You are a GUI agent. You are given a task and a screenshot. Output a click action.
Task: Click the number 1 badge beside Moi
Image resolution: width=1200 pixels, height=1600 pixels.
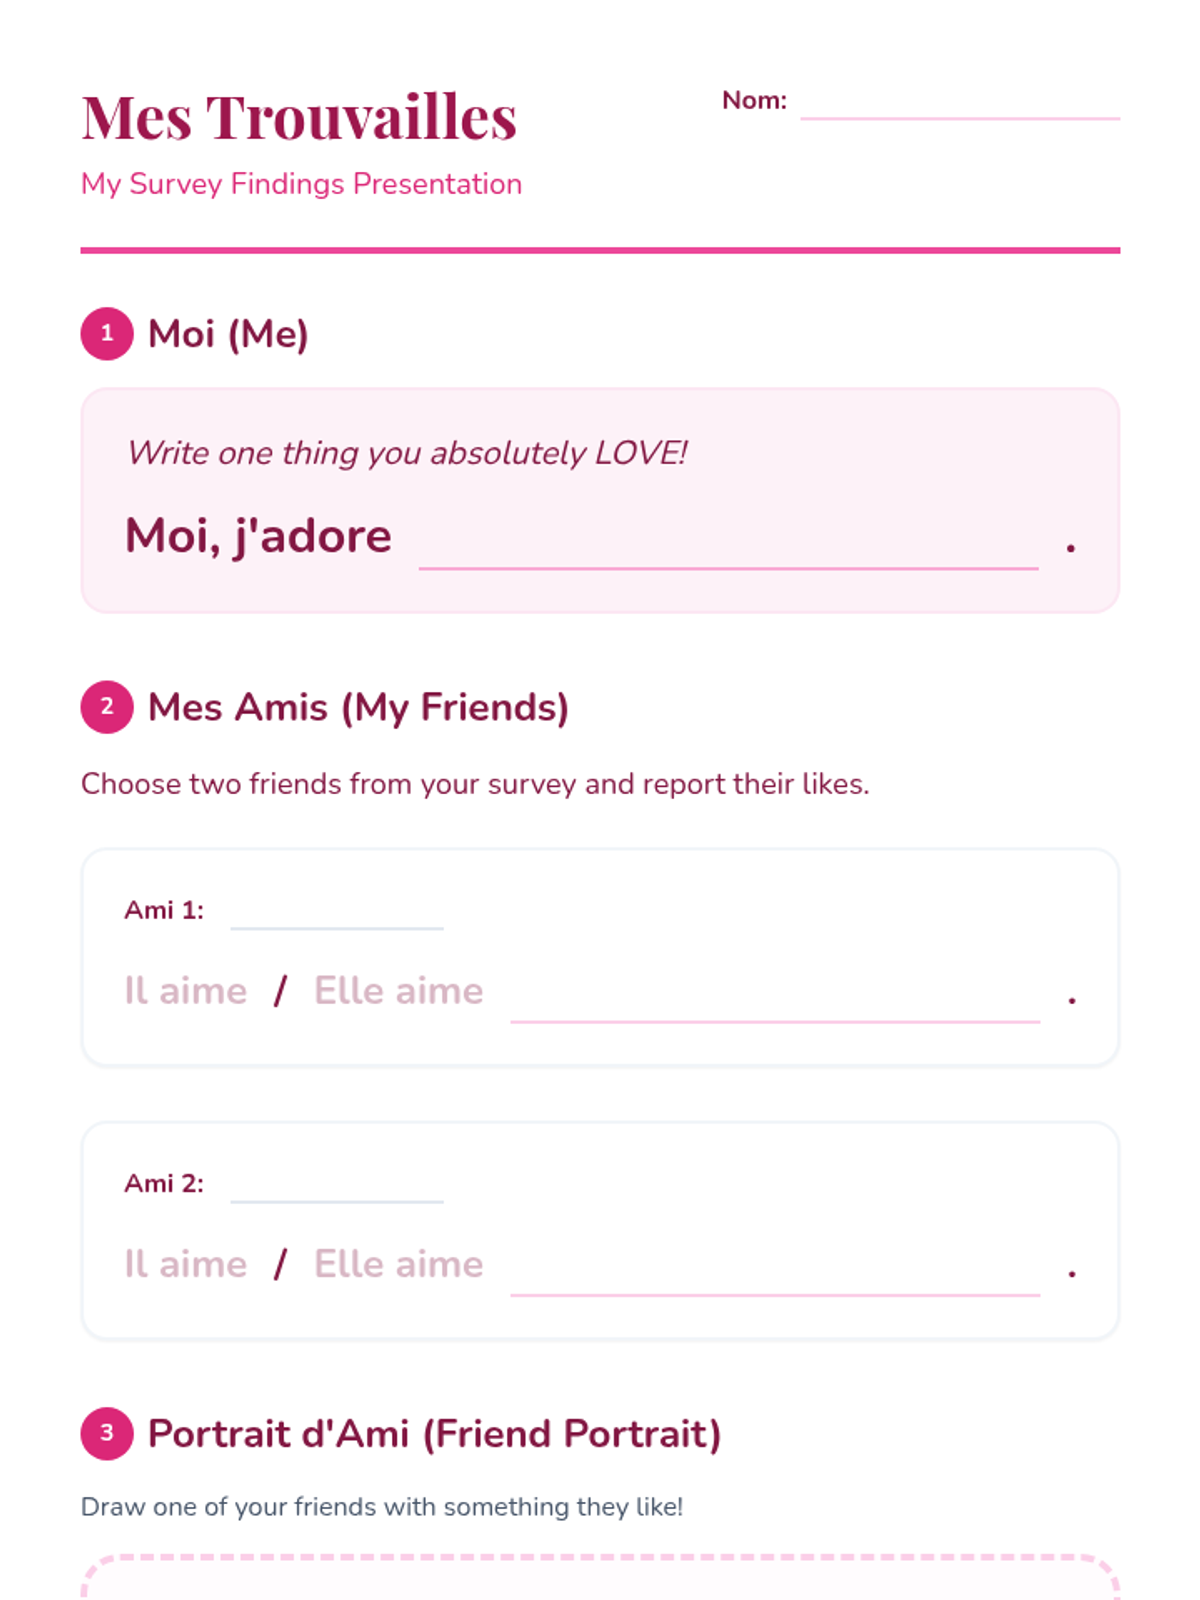tap(107, 334)
